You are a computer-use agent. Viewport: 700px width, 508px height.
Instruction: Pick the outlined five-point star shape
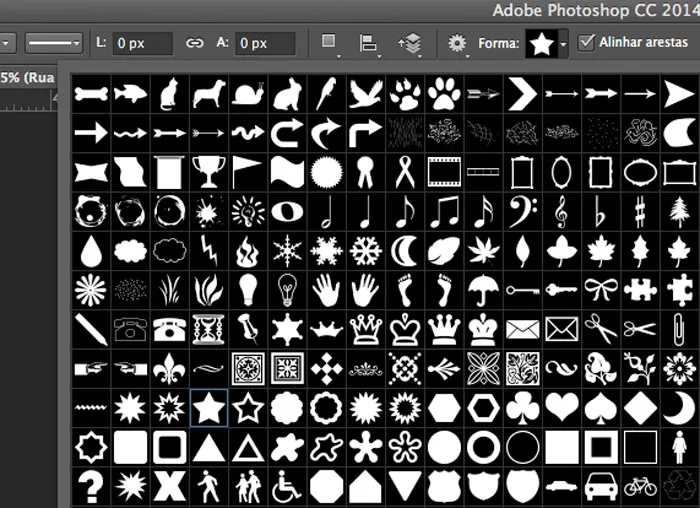(248, 408)
